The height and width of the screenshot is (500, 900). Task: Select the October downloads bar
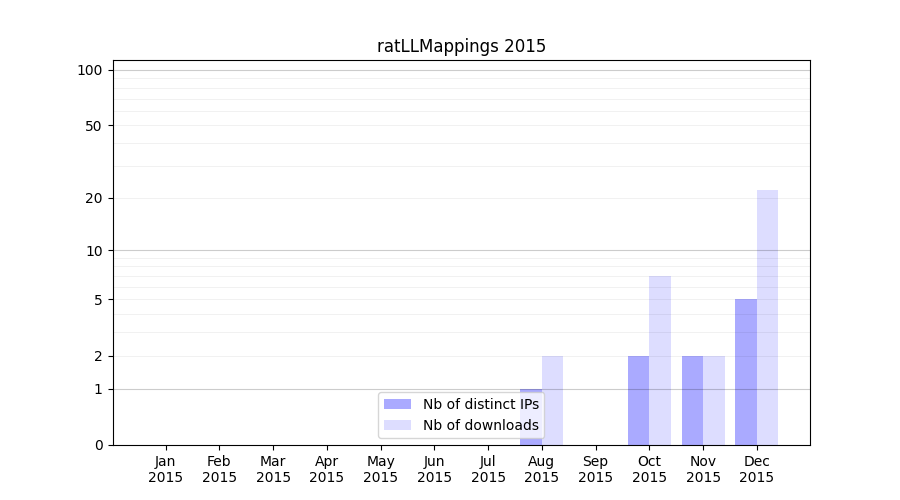pyautogui.click(x=660, y=360)
